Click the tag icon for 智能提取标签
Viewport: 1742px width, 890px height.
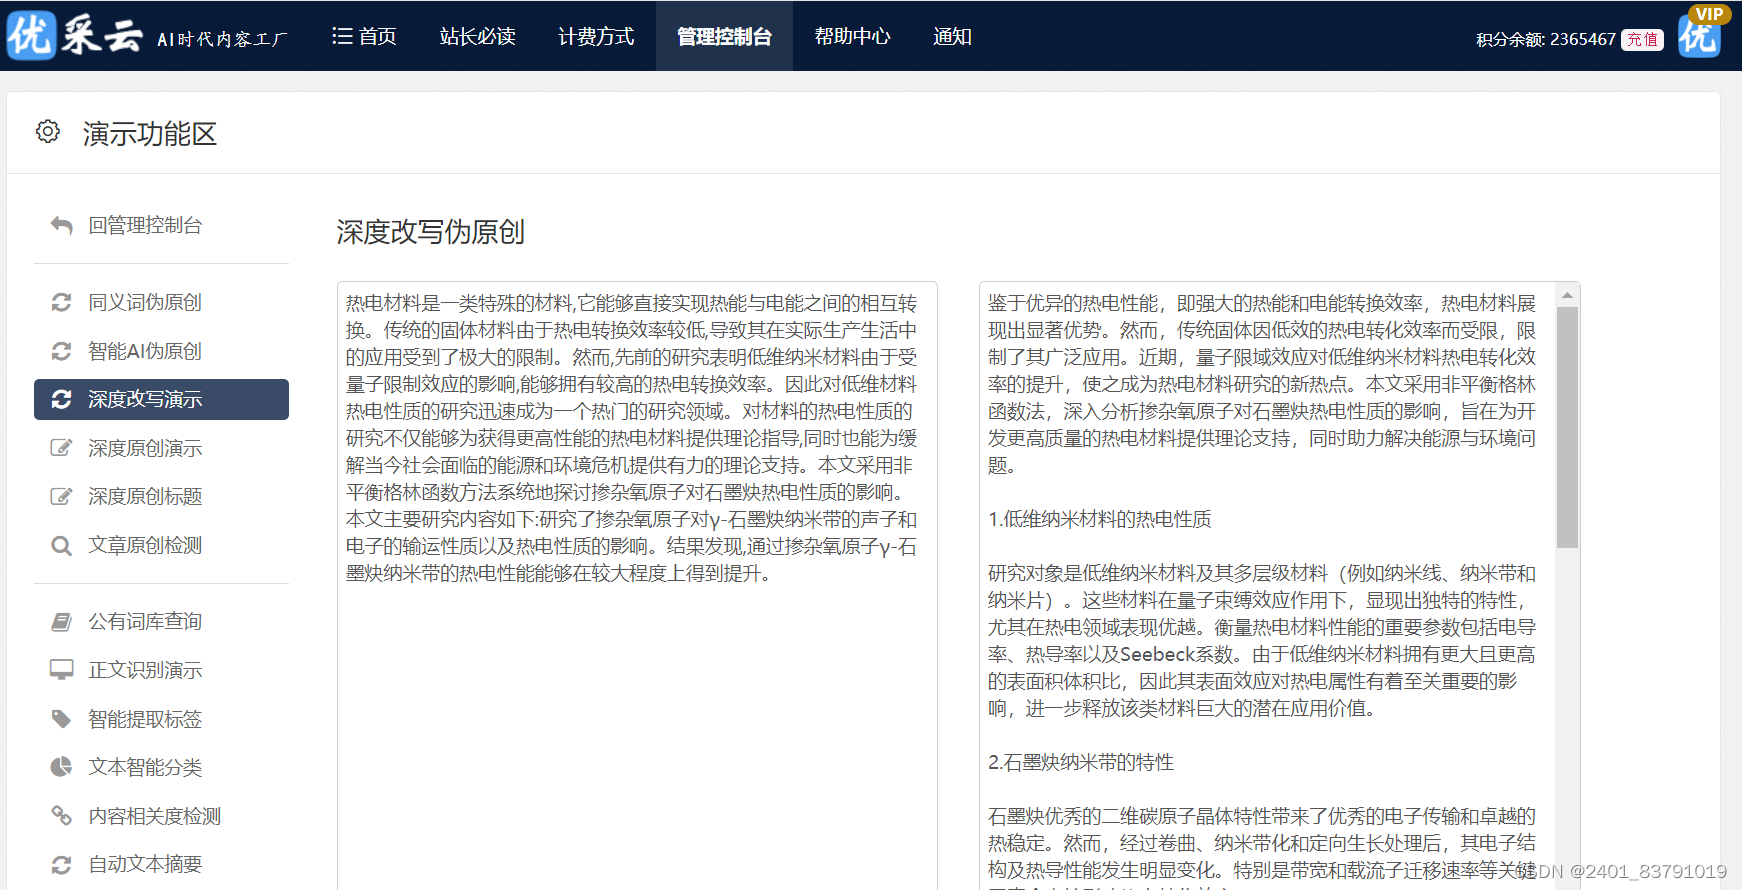(62, 719)
